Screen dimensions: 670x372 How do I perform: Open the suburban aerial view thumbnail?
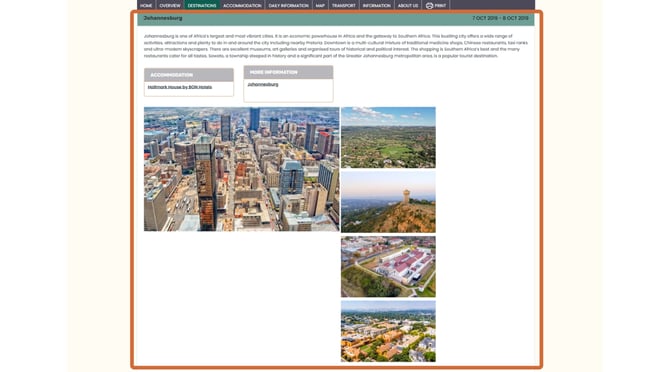pos(388,331)
